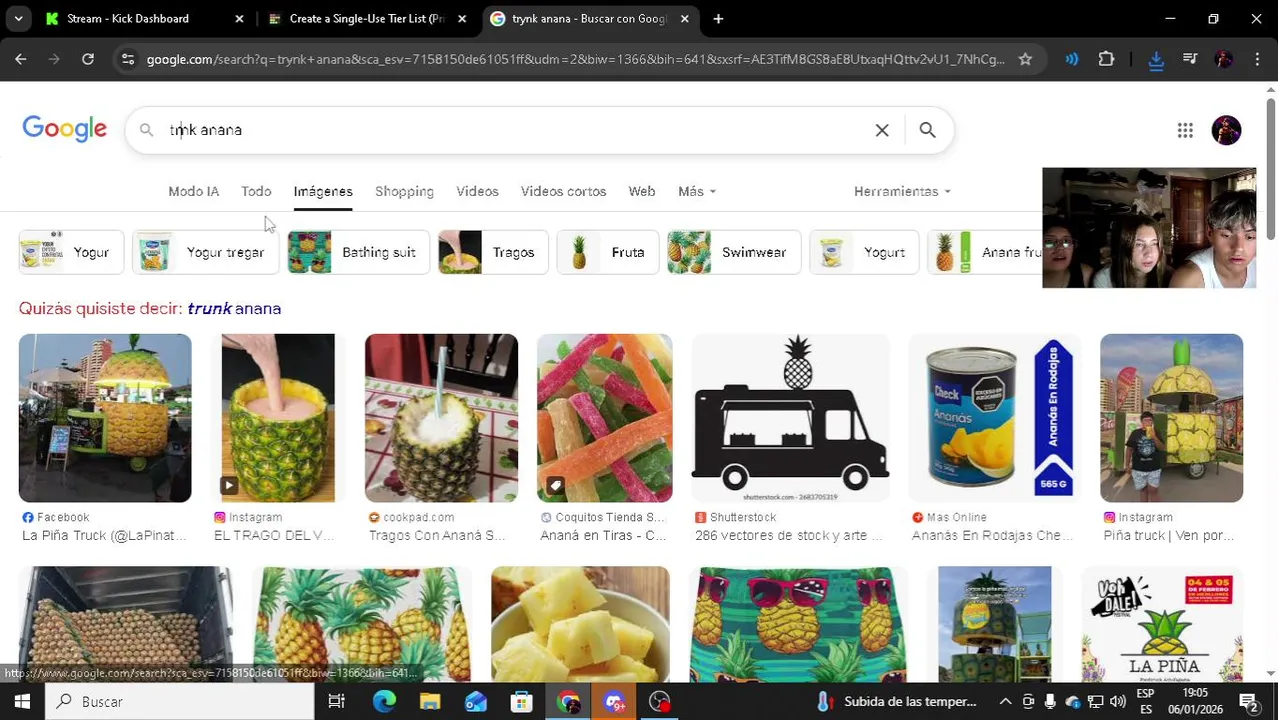Open the Google apps grid
Viewport: 1278px width, 720px height.
point(1185,130)
